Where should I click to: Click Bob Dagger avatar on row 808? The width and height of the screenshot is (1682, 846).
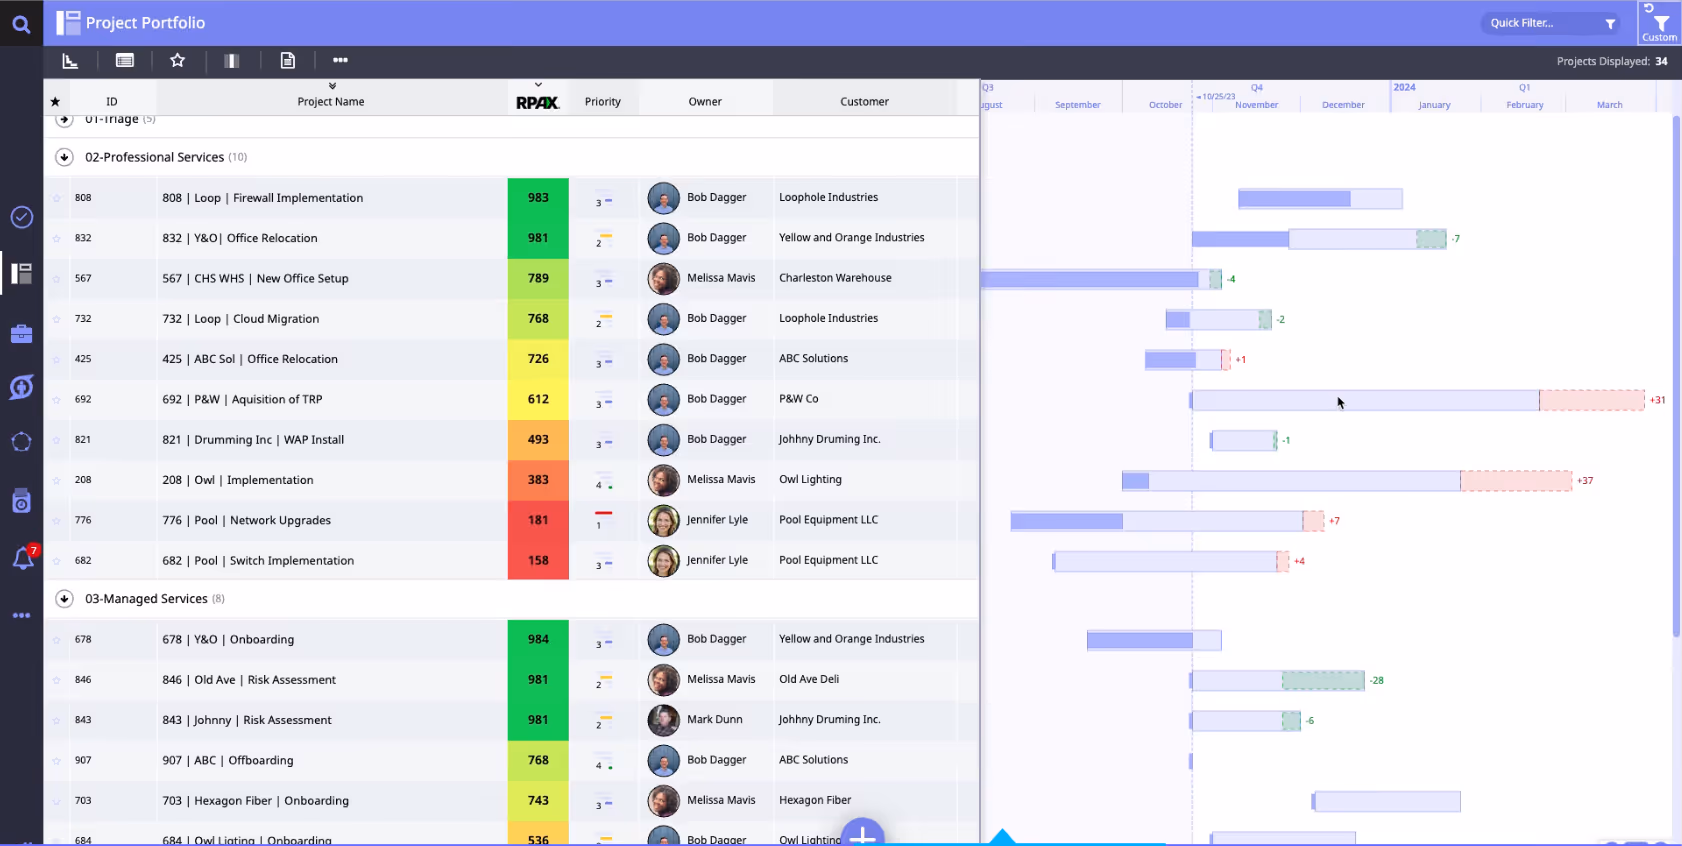(x=663, y=198)
